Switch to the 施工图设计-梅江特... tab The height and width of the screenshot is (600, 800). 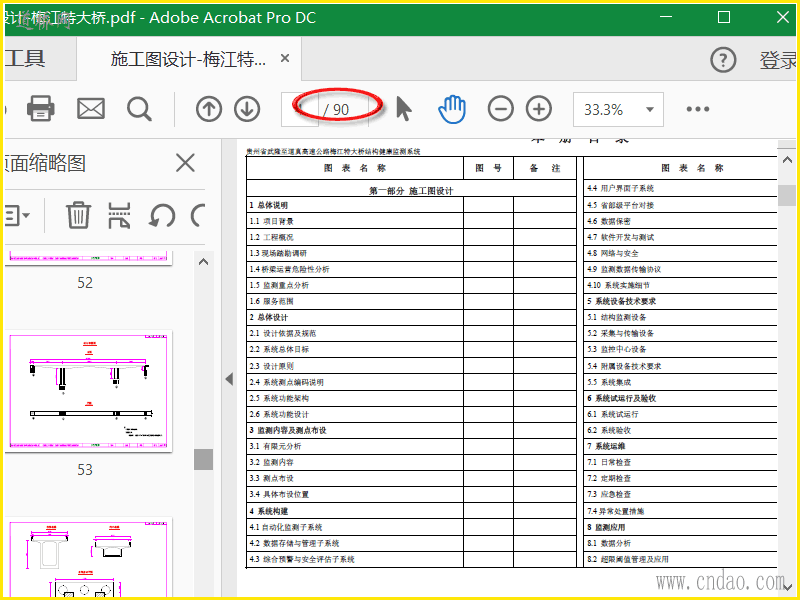pos(188,59)
